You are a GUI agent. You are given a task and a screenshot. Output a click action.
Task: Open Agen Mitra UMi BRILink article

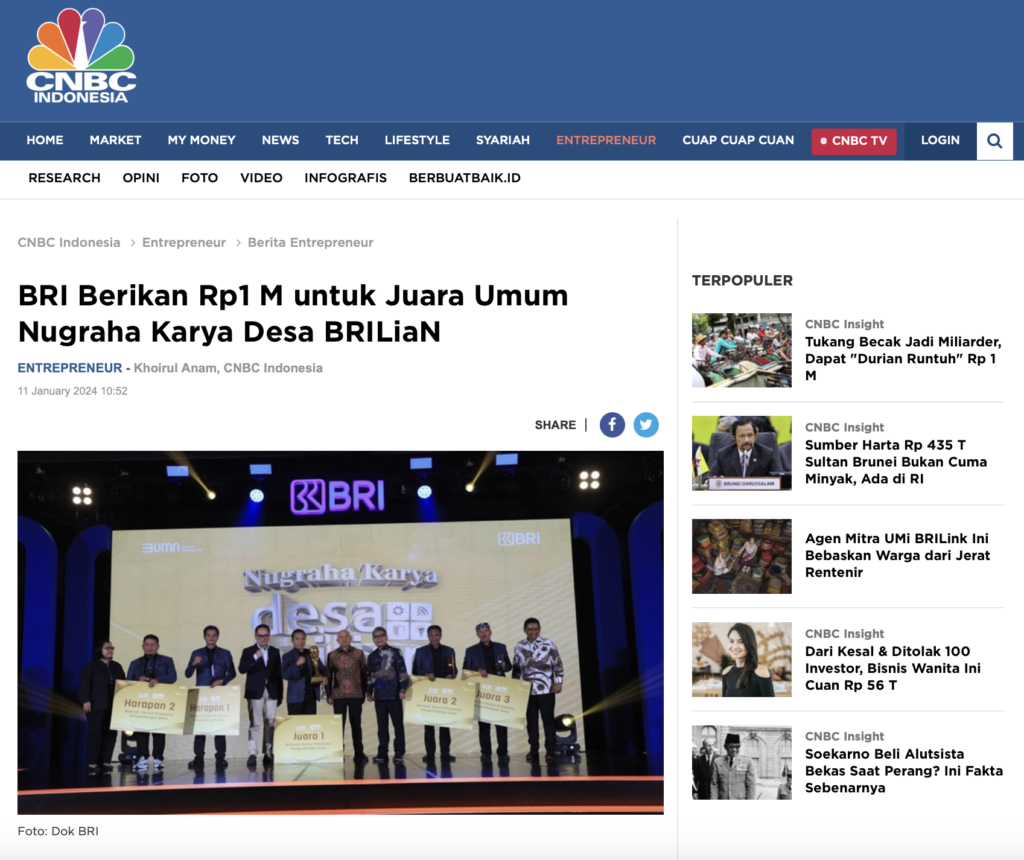click(898, 556)
